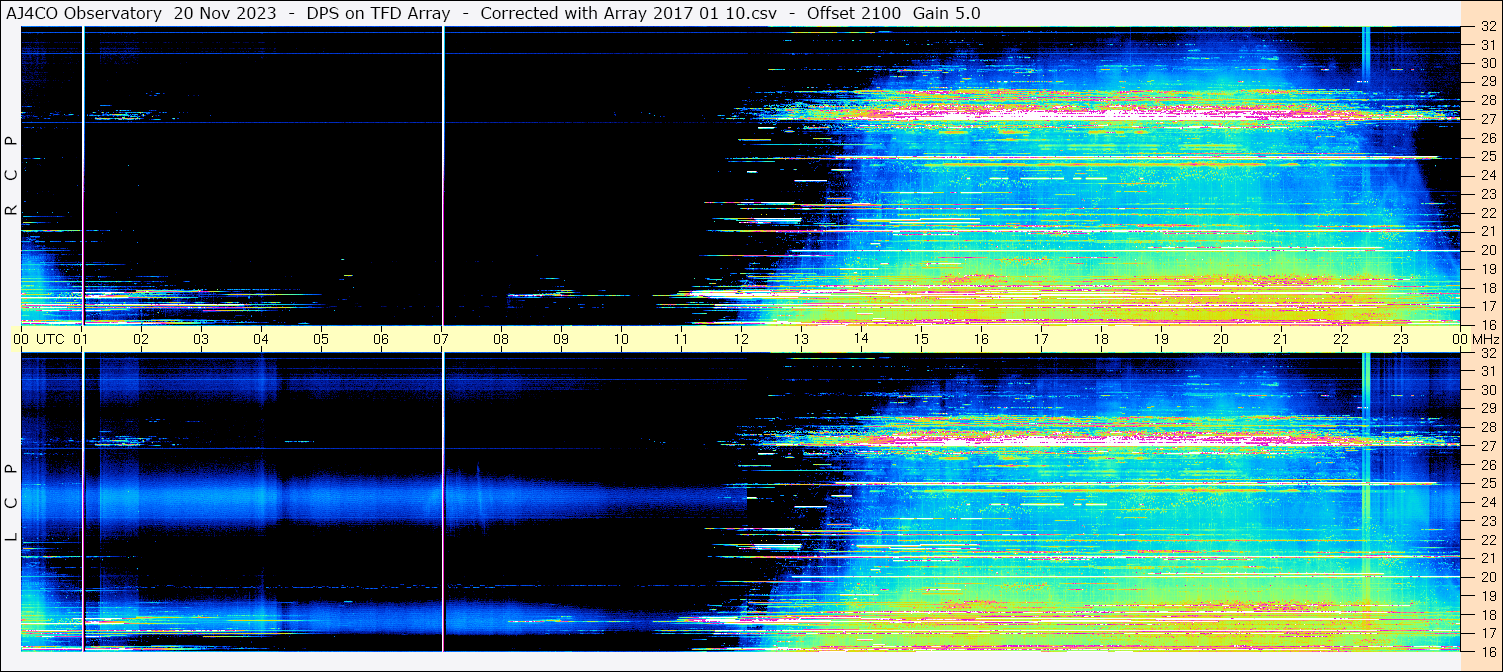Click the 29 MHz tick on the LCP frequency scale
1503x672 pixels.
pyautogui.click(x=1488, y=408)
